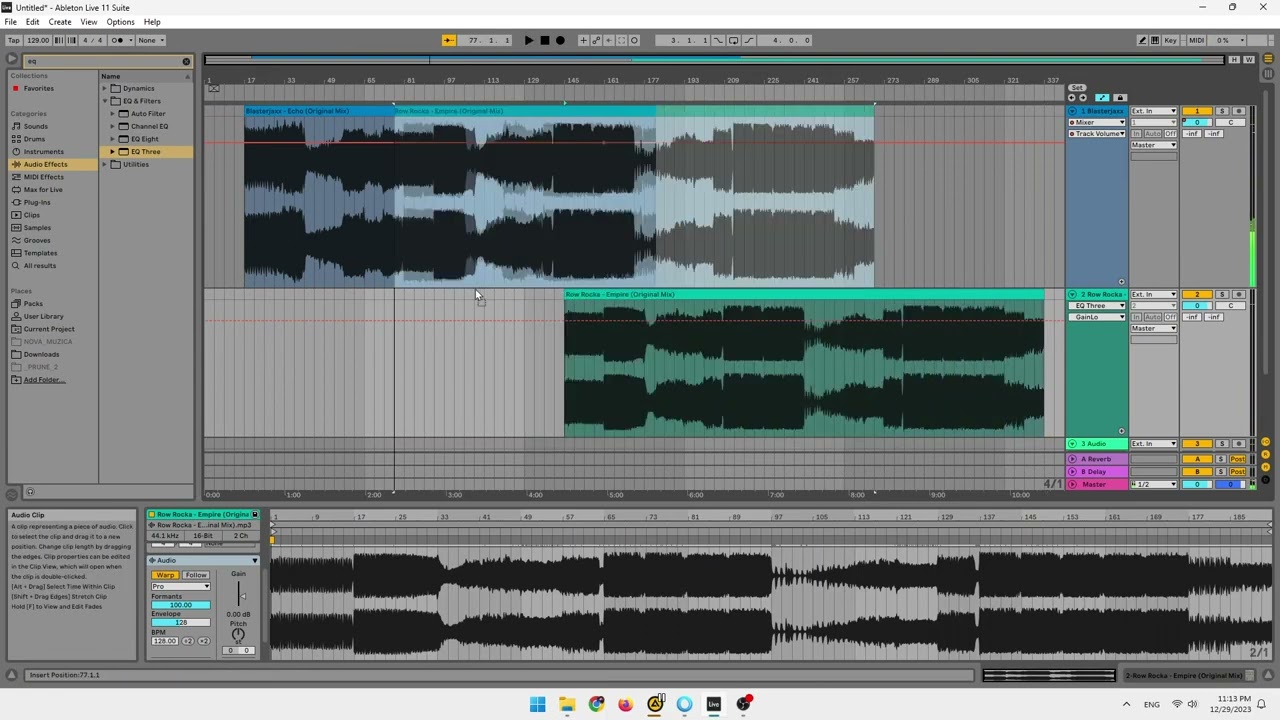Fold the 1 Blasterjaxx track
1280x720 pixels.
1073,111
